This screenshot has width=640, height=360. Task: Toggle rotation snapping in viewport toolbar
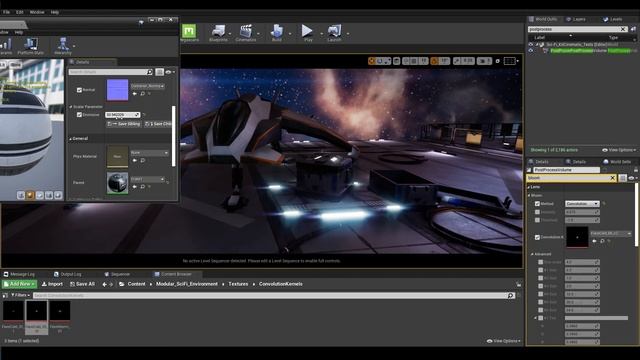click(435, 61)
